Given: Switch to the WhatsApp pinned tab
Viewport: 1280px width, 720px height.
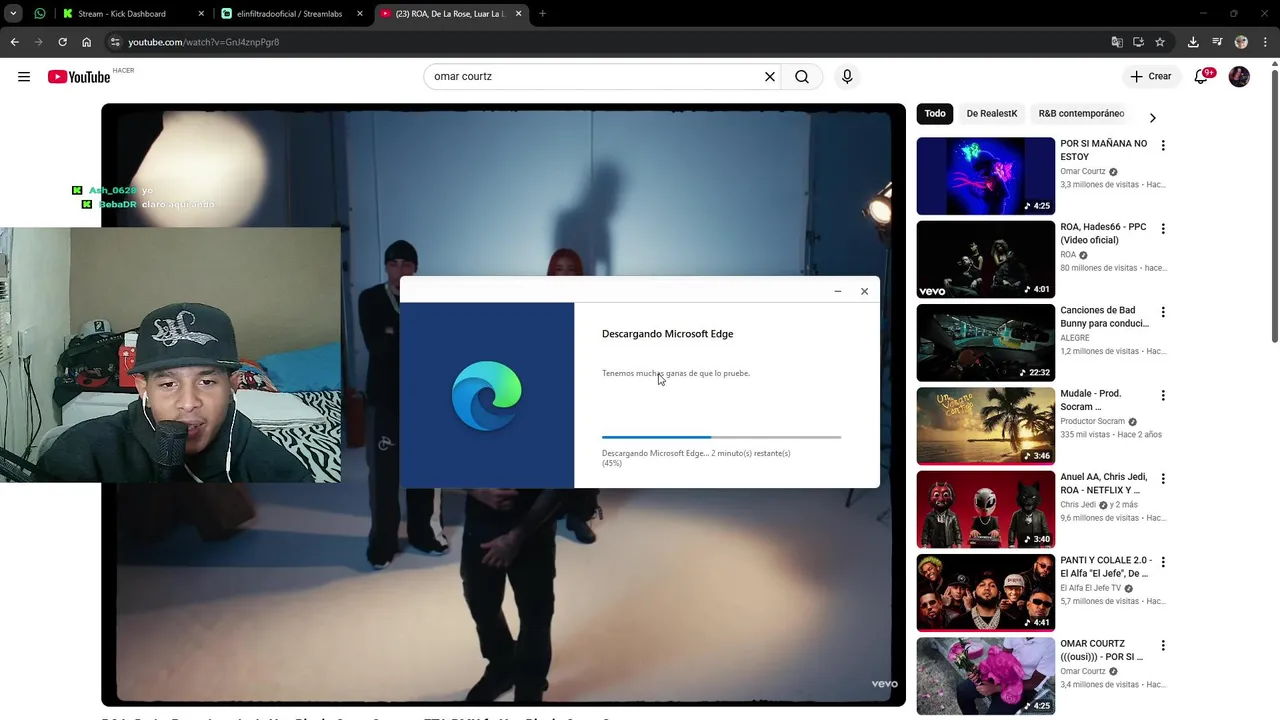Looking at the screenshot, I should tap(40, 14).
